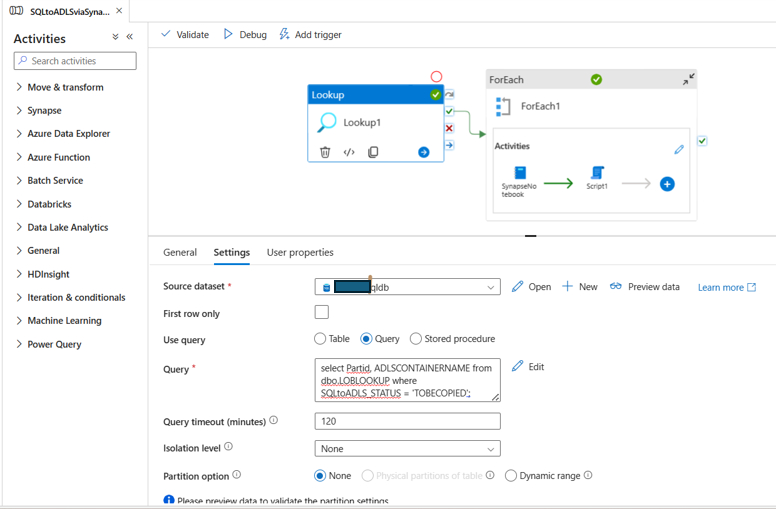Click Lookup success output green check connector

[x=449, y=111]
